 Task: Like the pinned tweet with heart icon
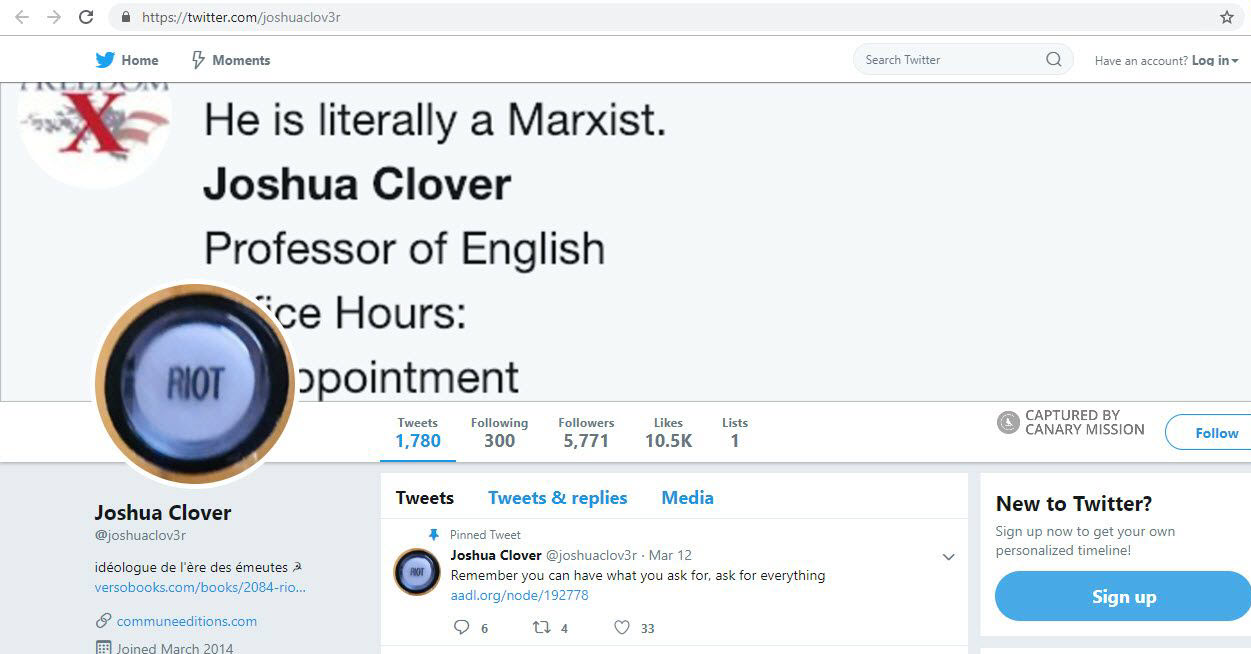pos(622,628)
